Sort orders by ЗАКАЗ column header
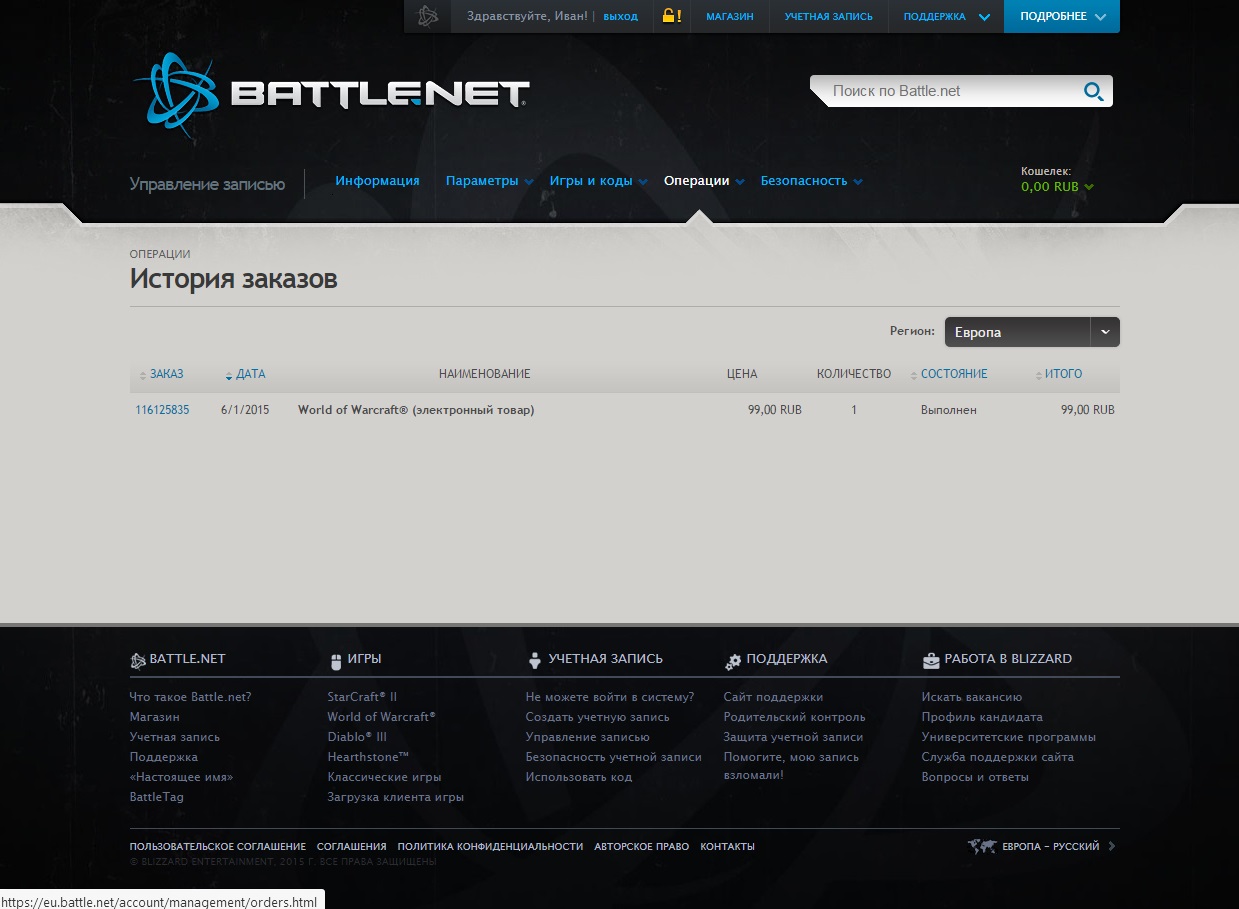 click(x=167, y=374)
